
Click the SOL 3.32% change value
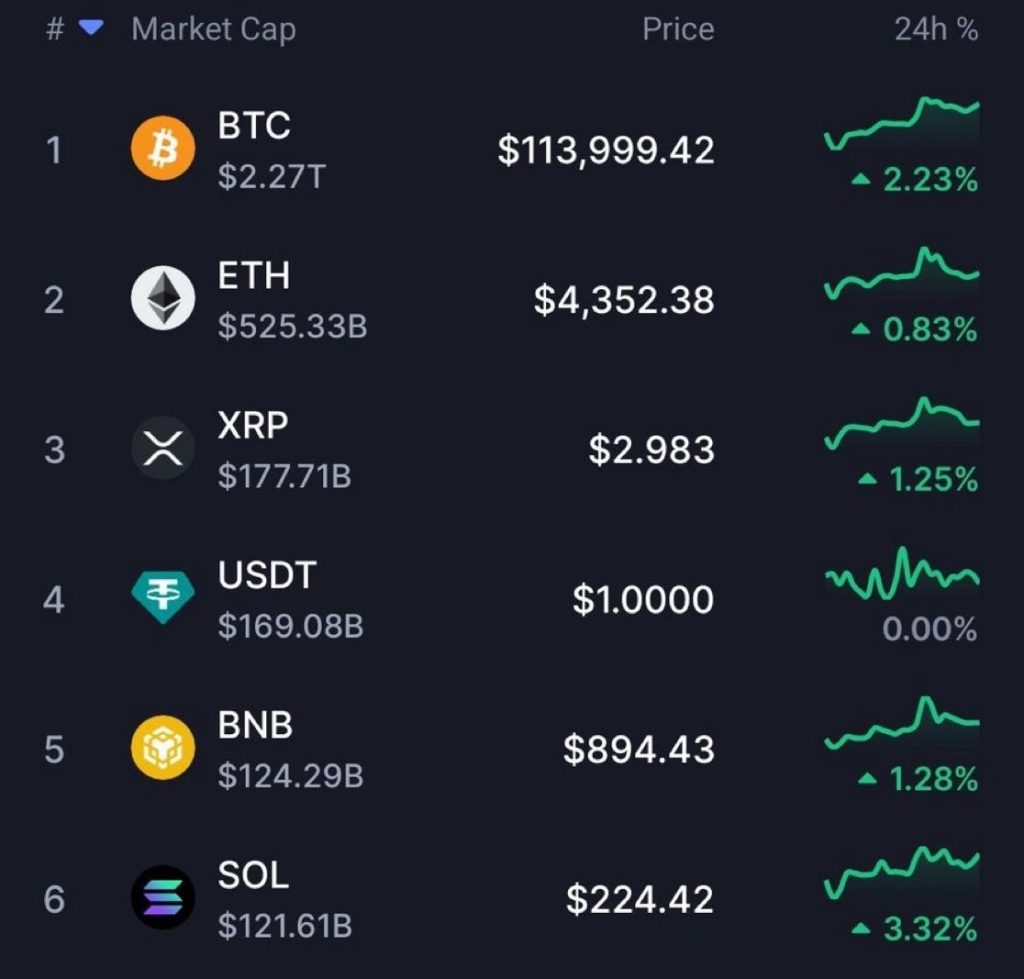[x=929, y=929]
